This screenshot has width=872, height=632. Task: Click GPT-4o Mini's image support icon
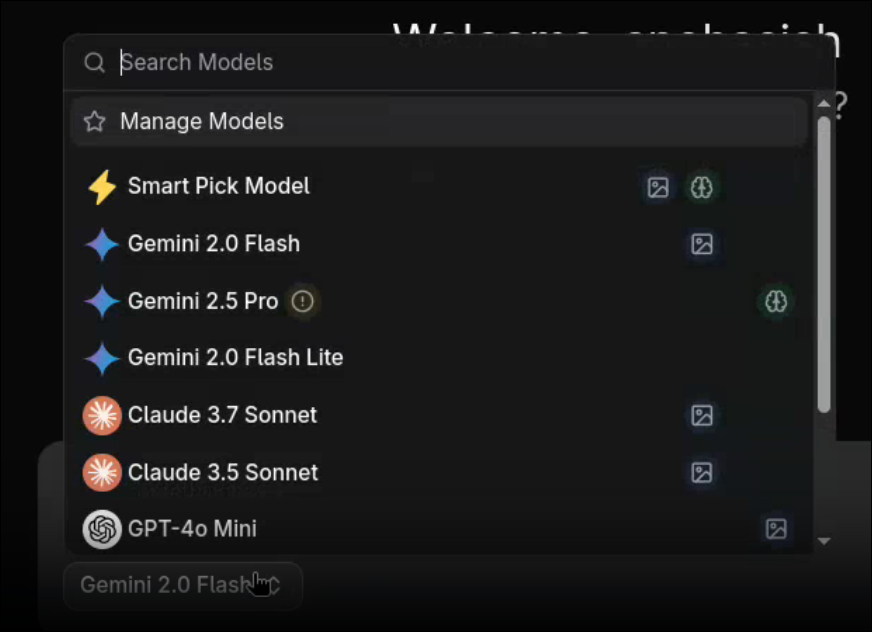click(776, 529)
